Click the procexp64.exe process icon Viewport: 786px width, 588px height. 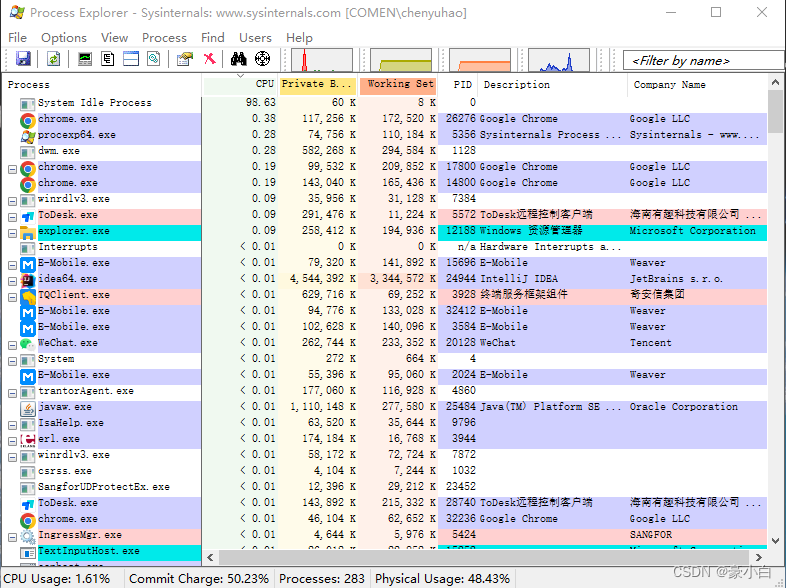(28, 135)
